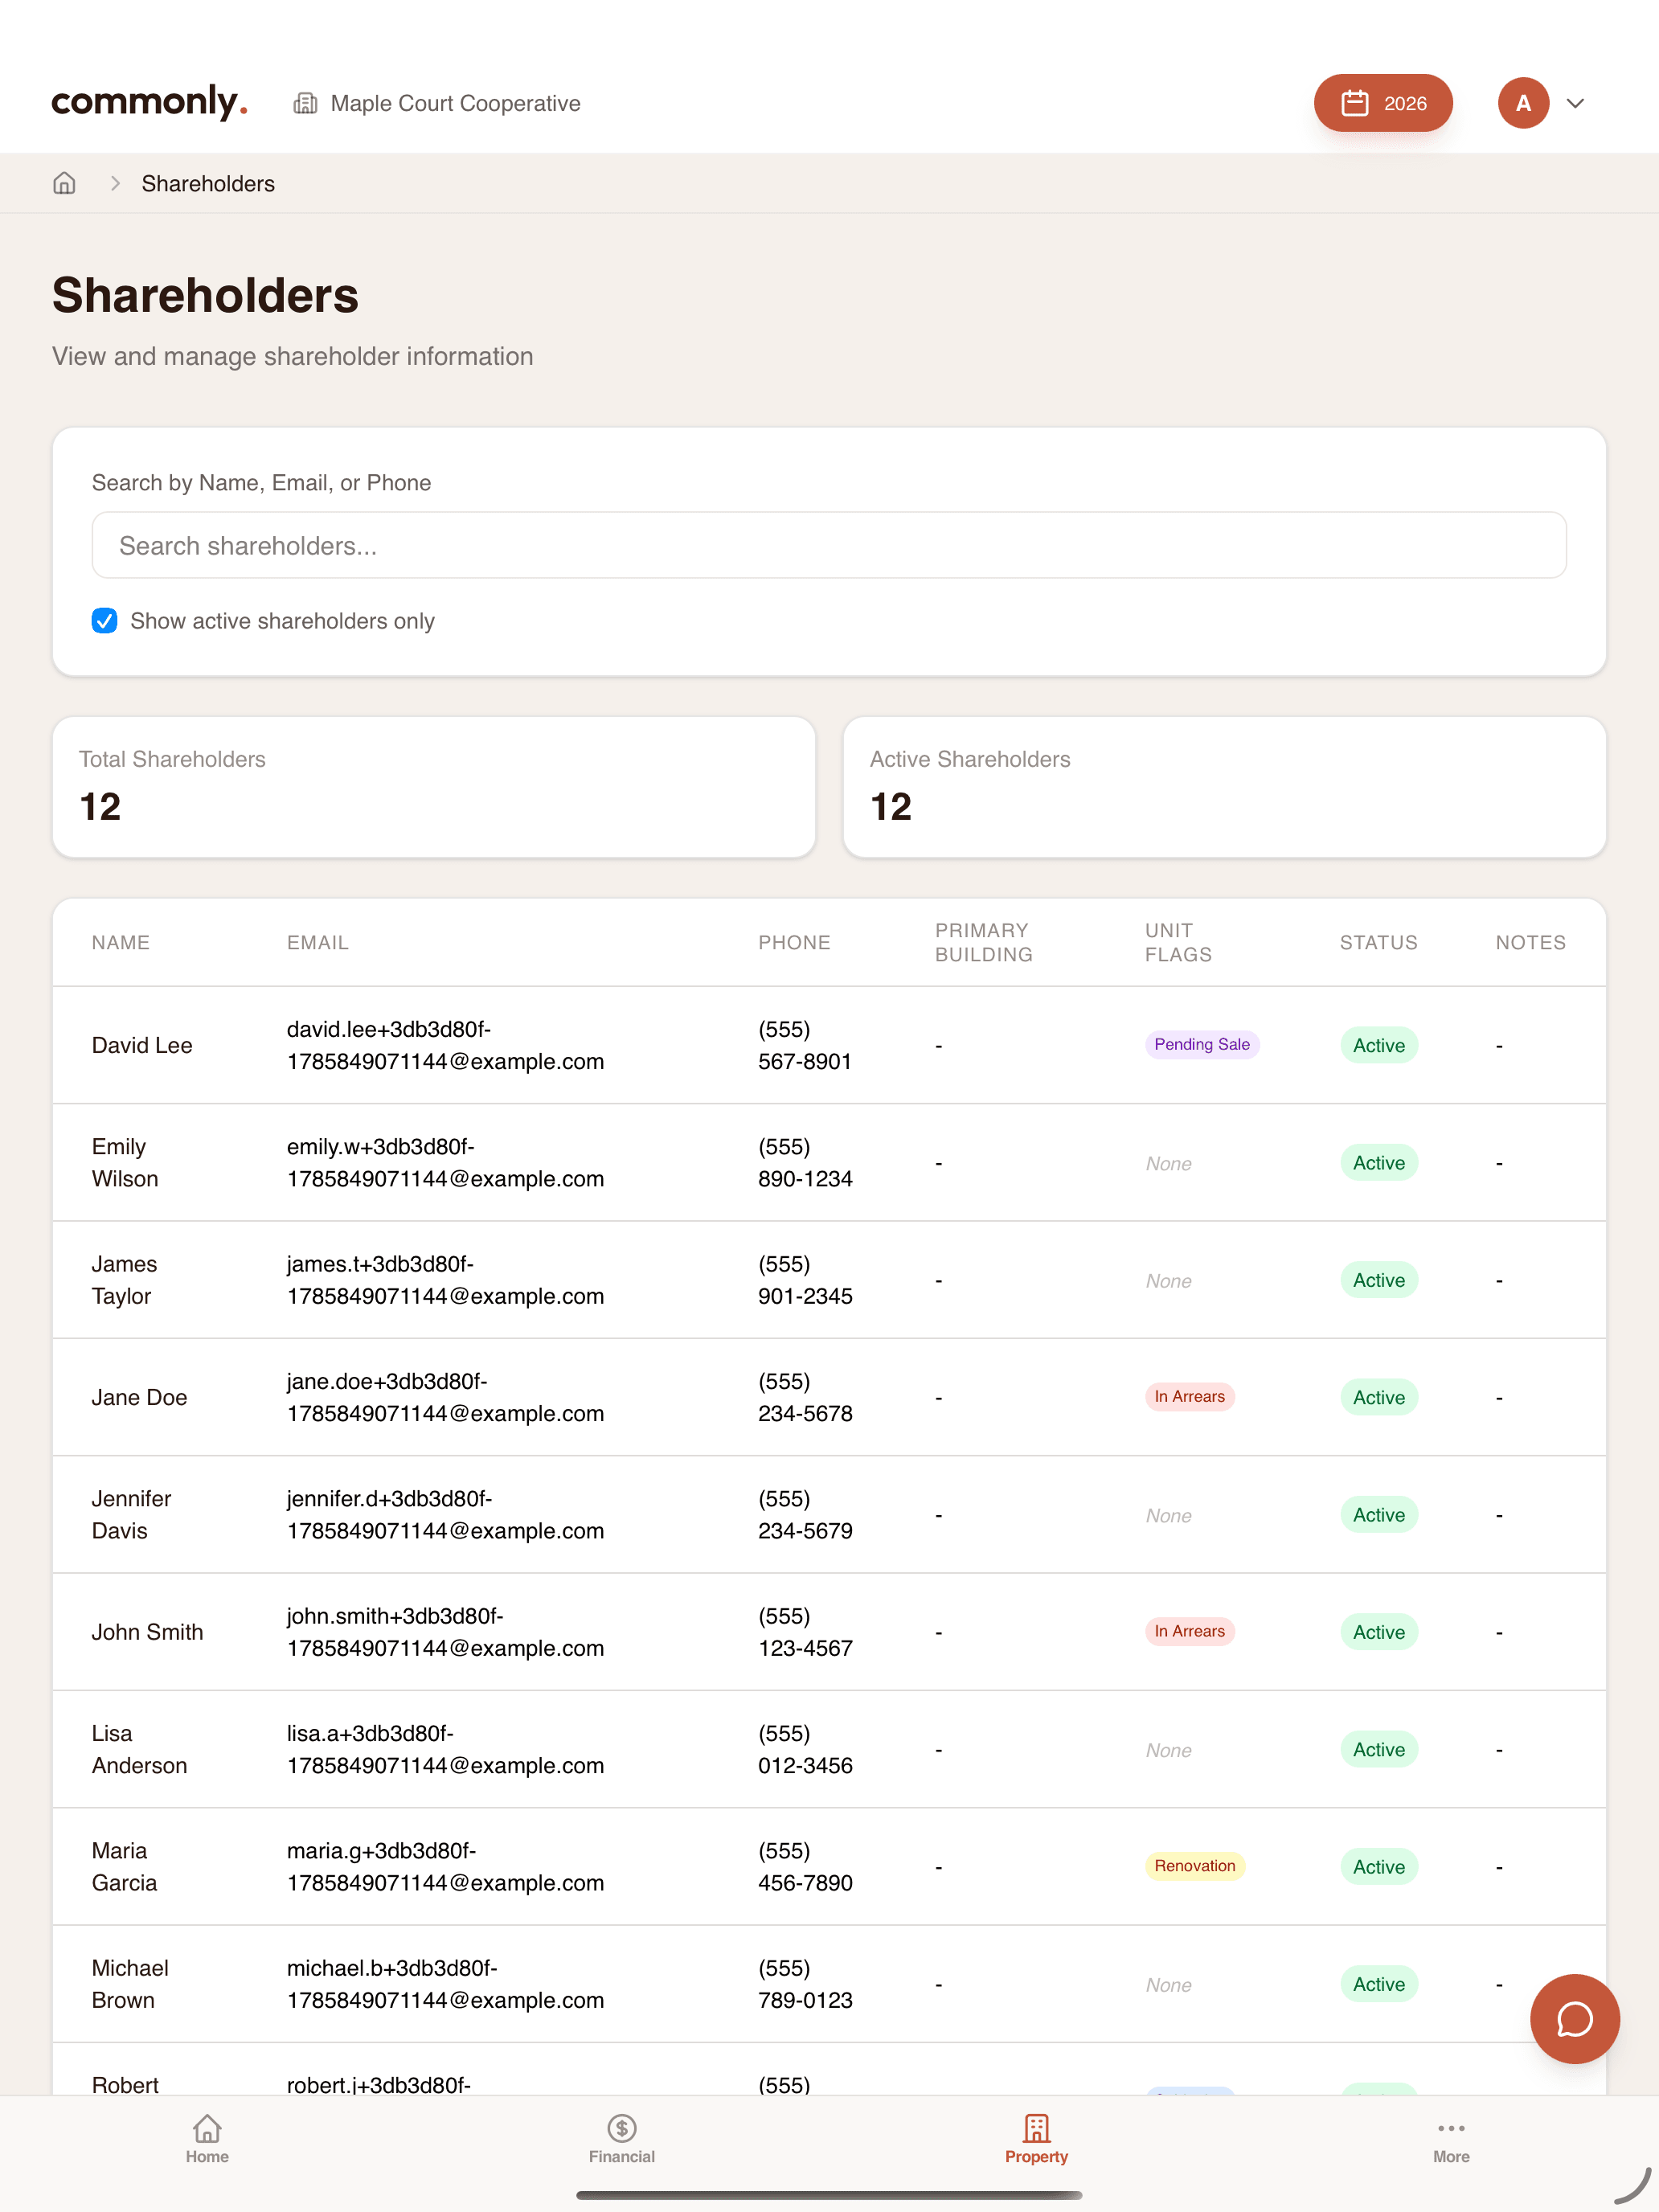Screen dimensions: 1659x2212
Task: Click John Smith's email address
Action: [x=445, y=1632]
